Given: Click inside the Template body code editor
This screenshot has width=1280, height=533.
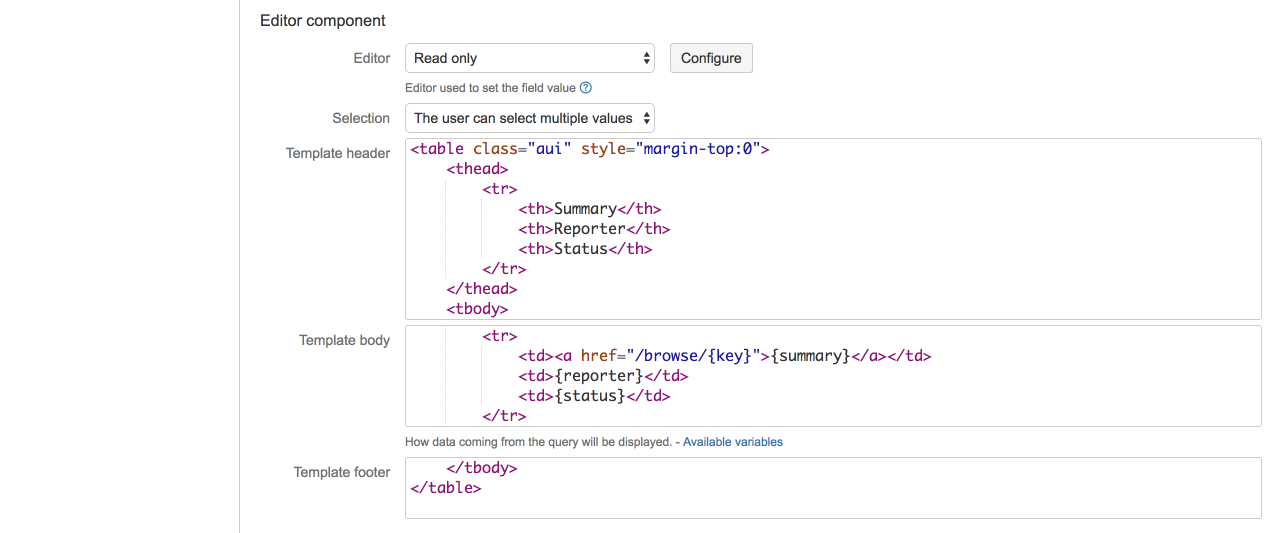Looking at the screenshot, I should (x=833, y=376).
